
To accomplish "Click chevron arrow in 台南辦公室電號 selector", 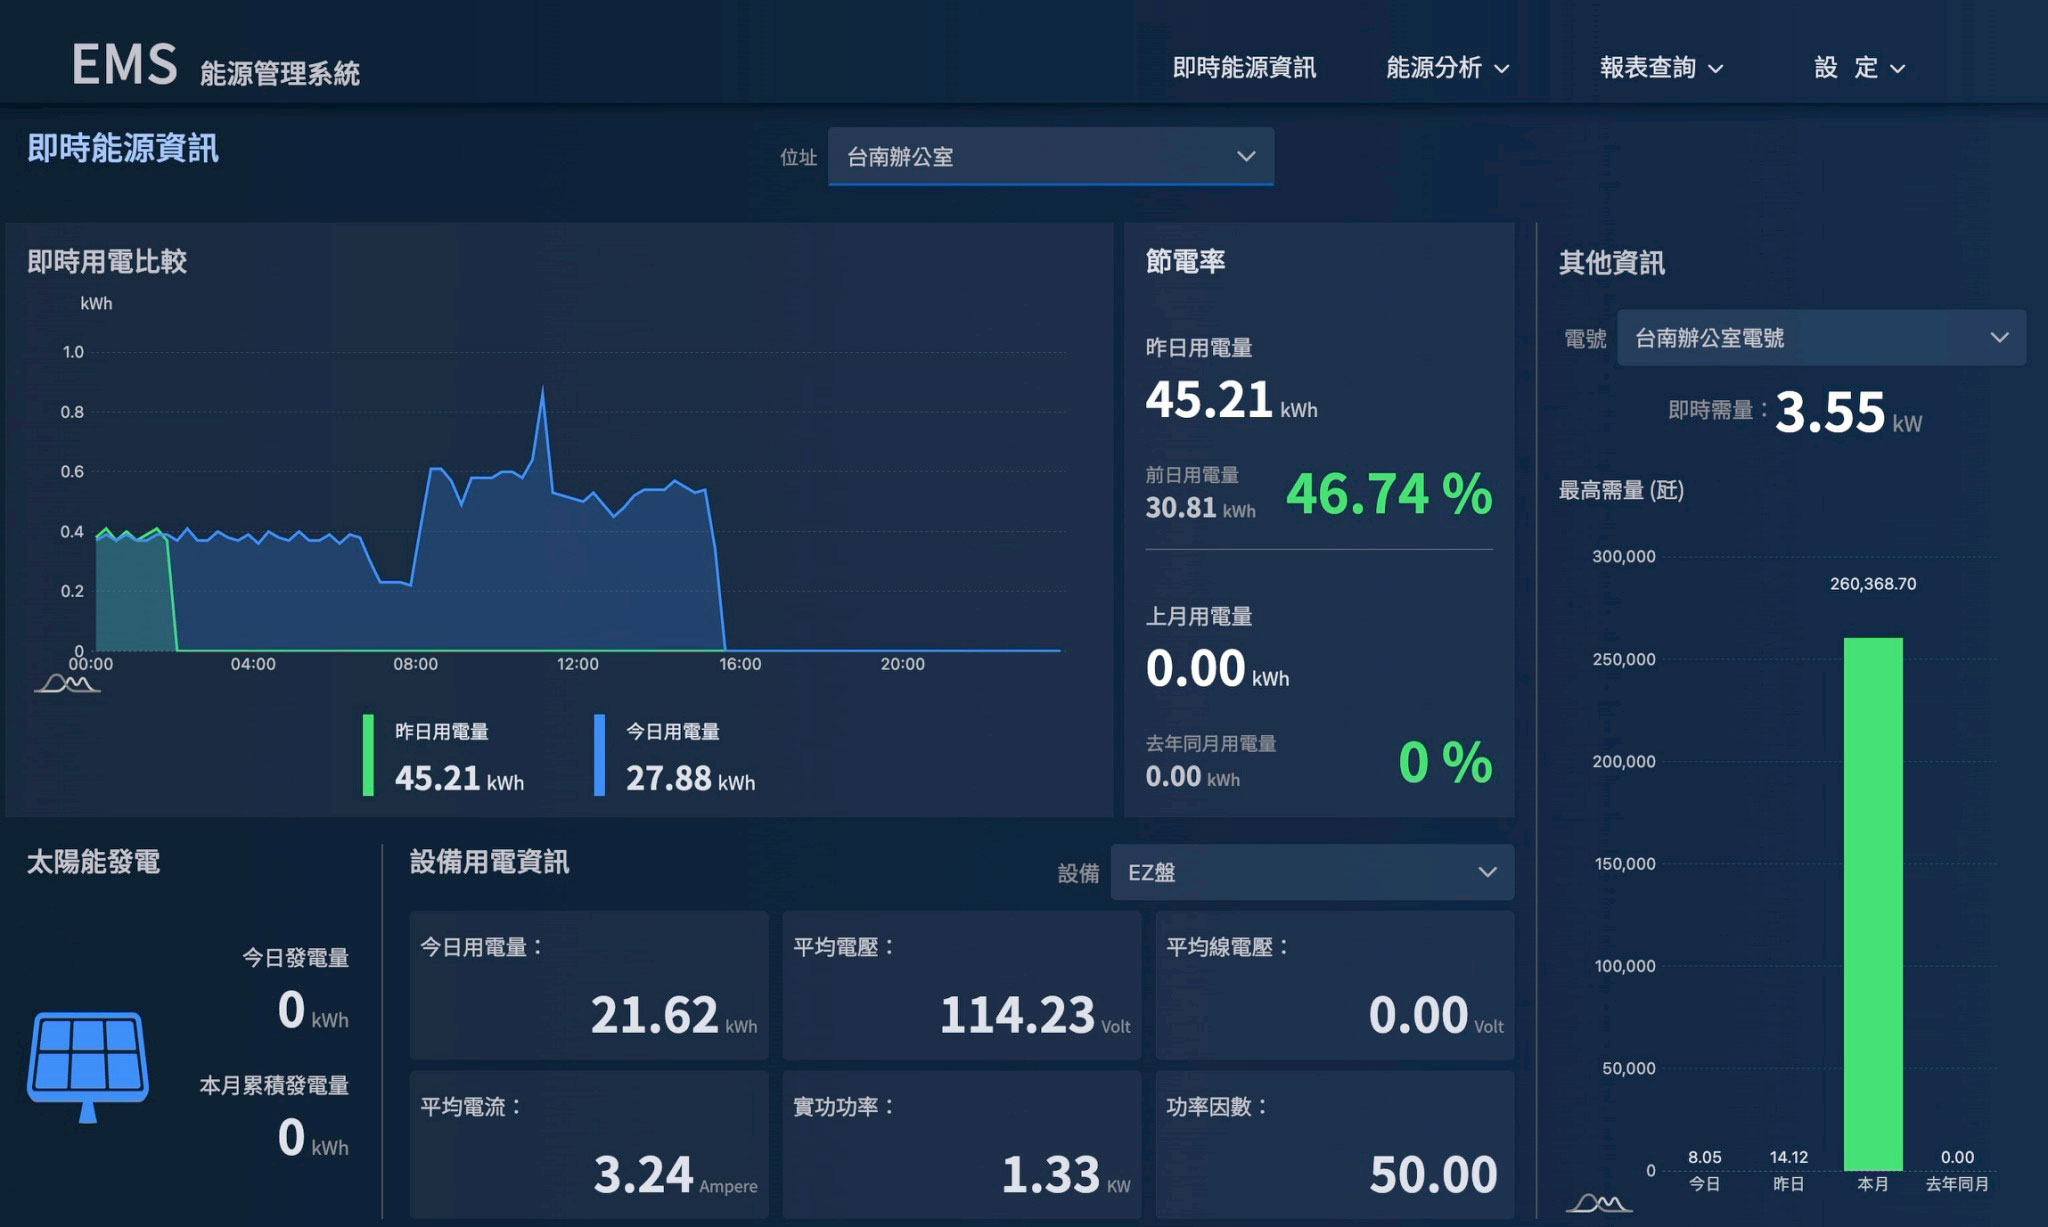I will pyautogui.click(x=1999, y=338).
